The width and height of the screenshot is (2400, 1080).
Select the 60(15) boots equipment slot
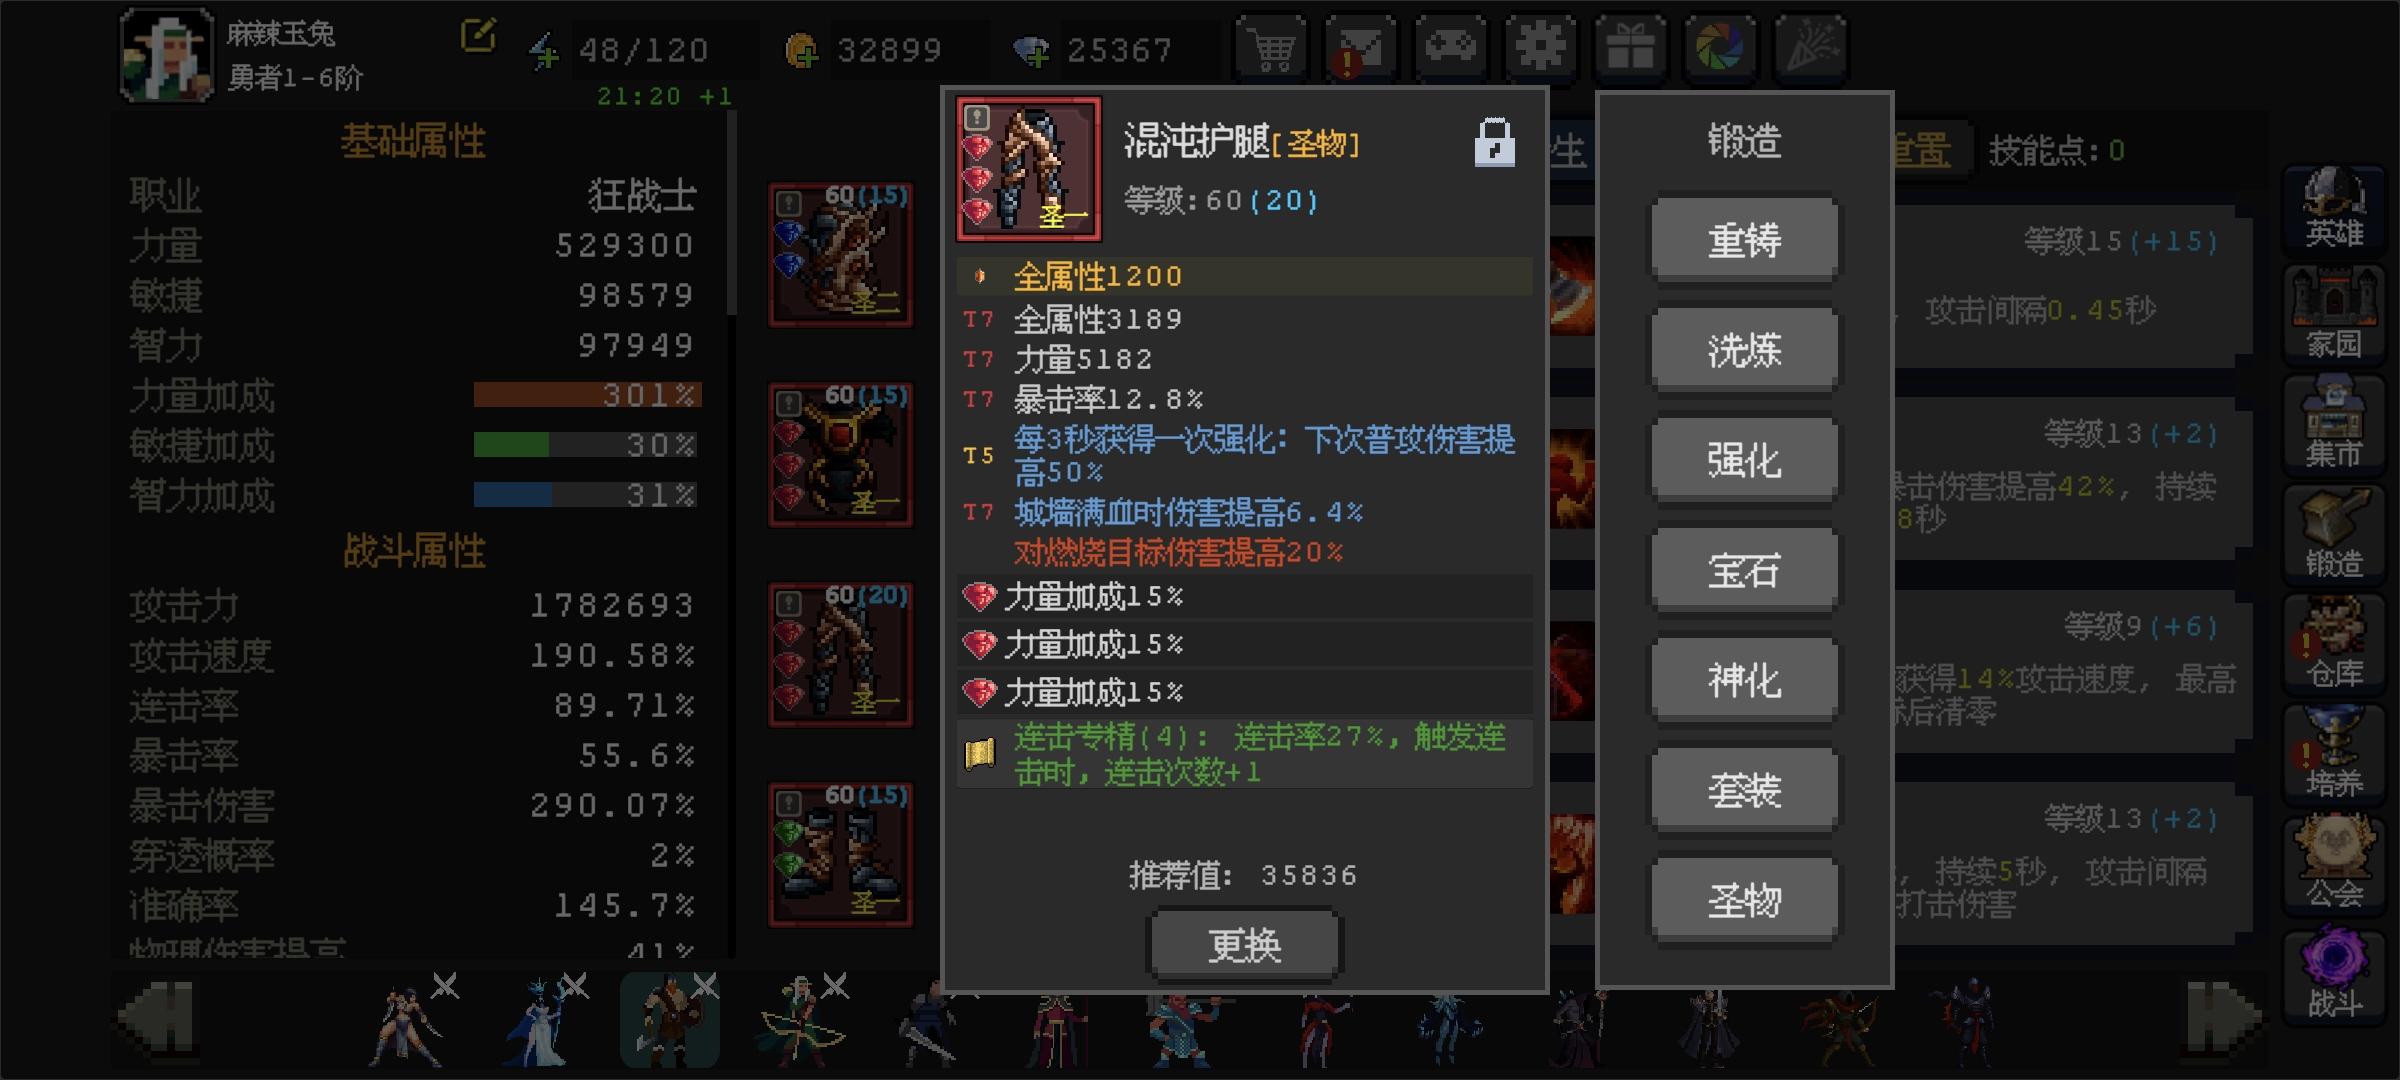coord(840,855)
